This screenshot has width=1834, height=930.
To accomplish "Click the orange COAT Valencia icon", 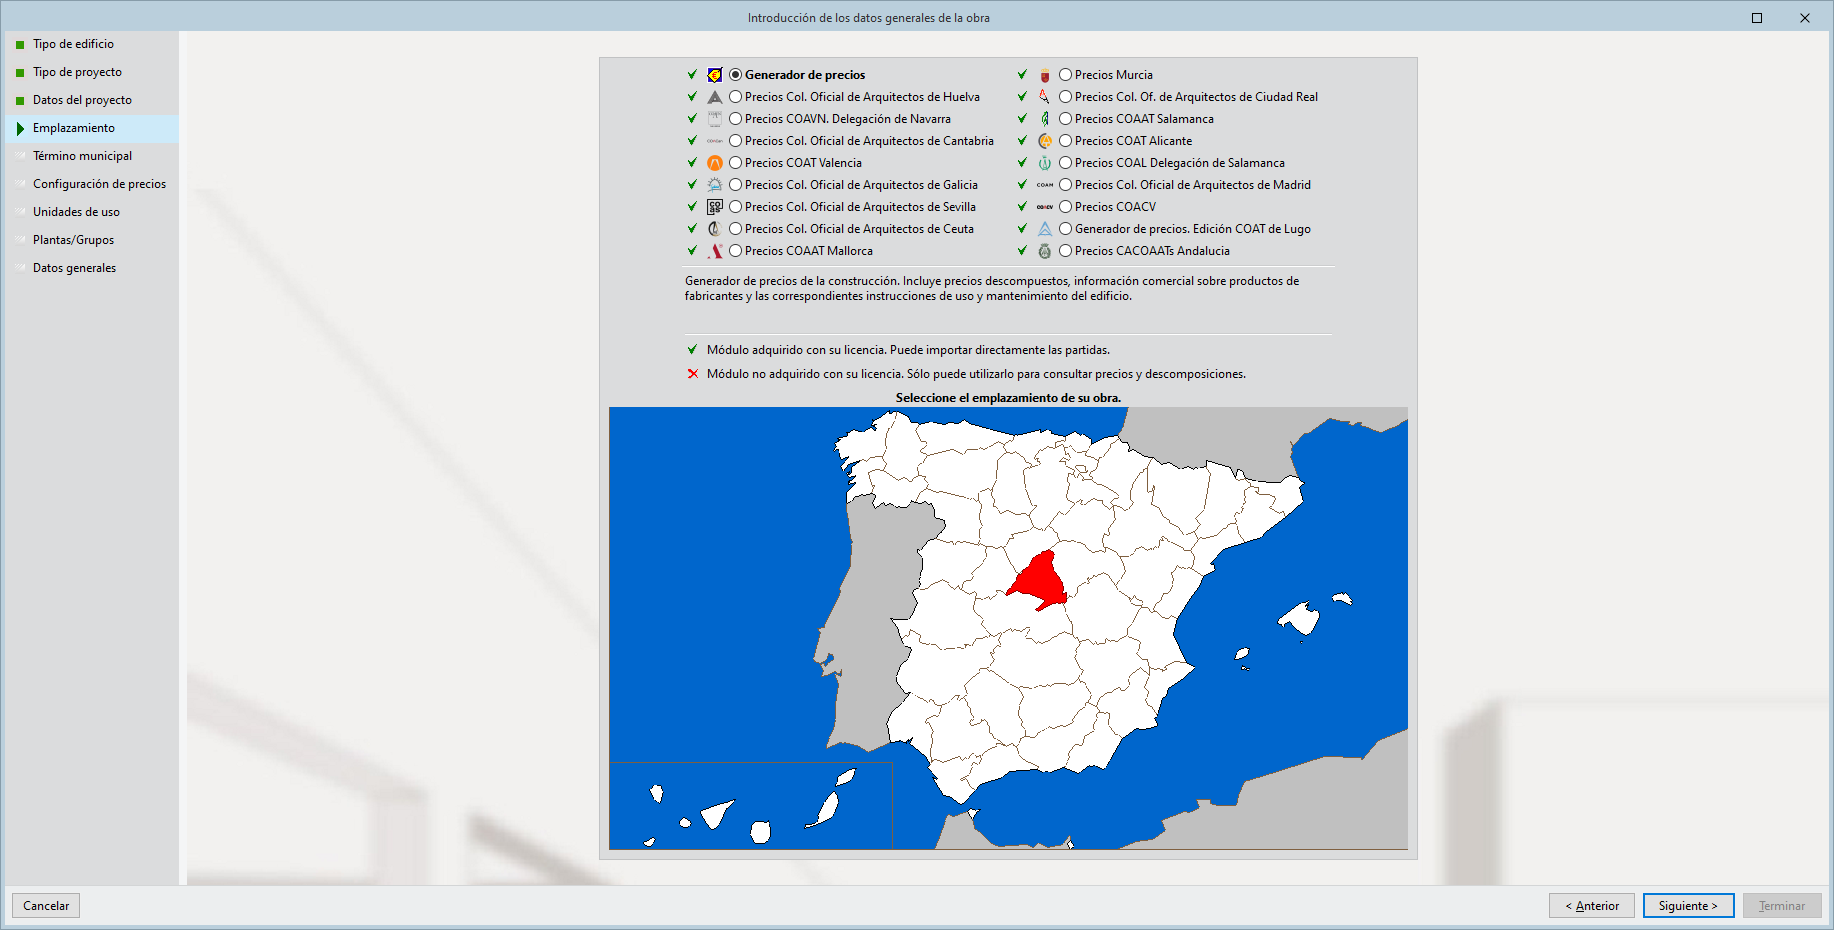I will click(x=715, y=163).
